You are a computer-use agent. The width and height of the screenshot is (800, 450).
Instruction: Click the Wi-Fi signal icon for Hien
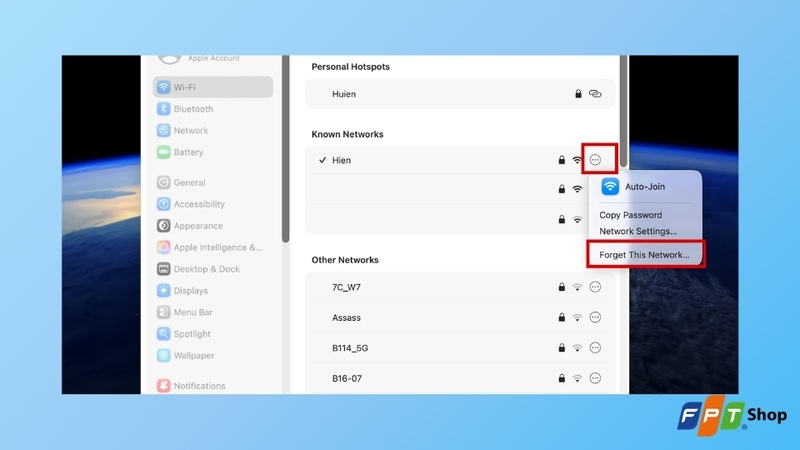(x=577, y=160)
